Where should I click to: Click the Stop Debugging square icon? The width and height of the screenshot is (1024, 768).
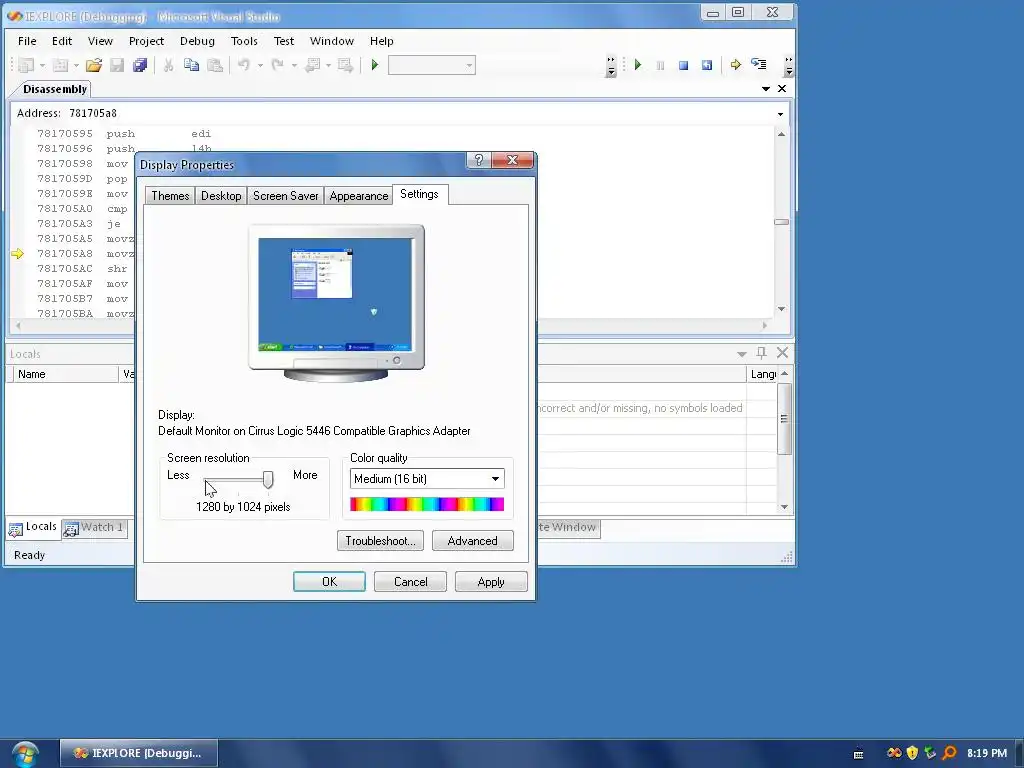(x=683, y=65)
